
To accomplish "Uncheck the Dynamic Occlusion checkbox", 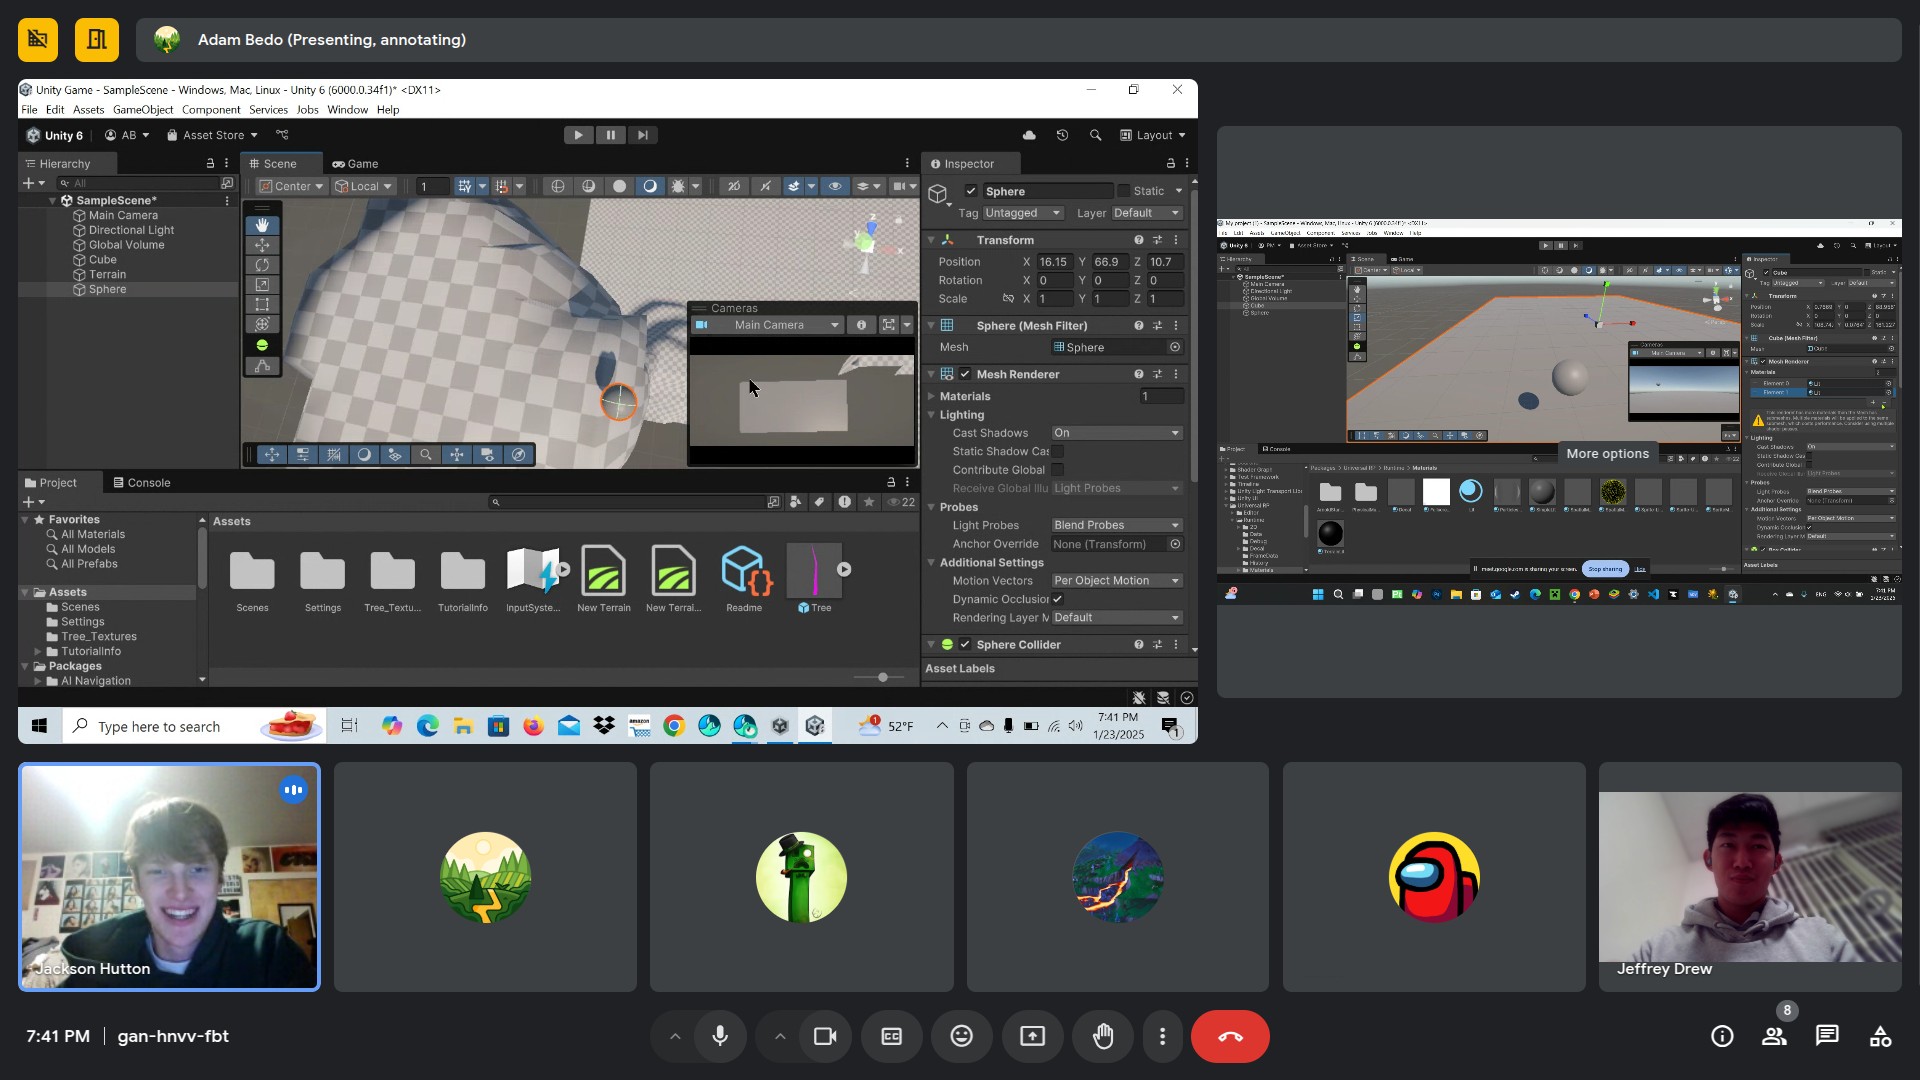I will pyautogui.click(x=1057, y=599).
